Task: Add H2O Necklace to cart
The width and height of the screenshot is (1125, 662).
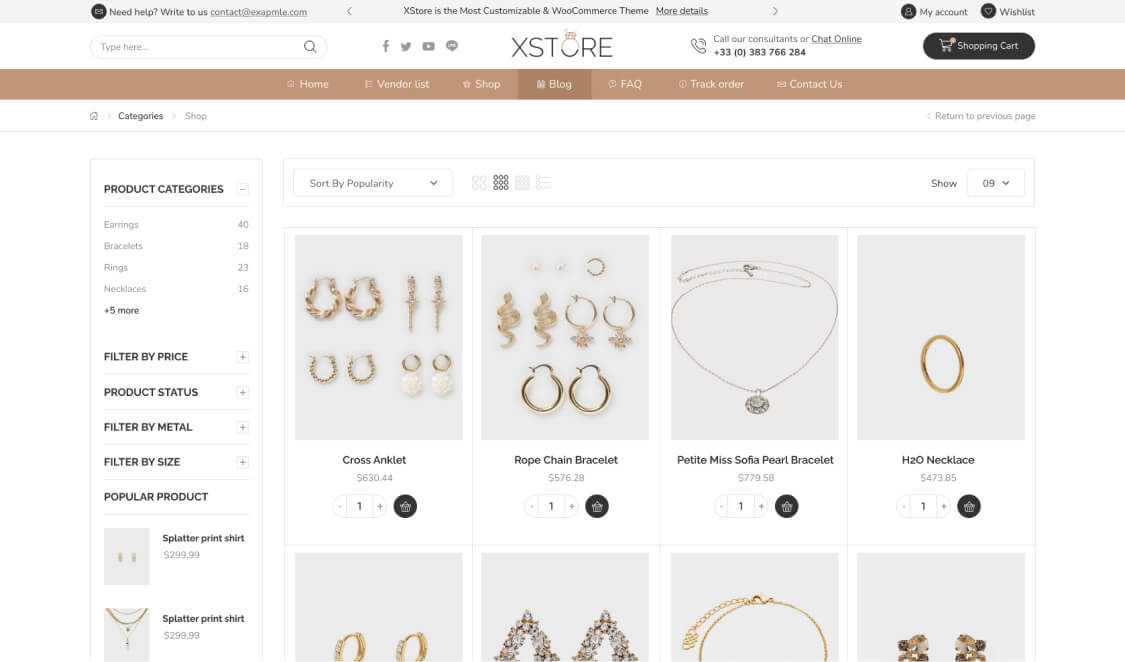Action: (968, 506)
